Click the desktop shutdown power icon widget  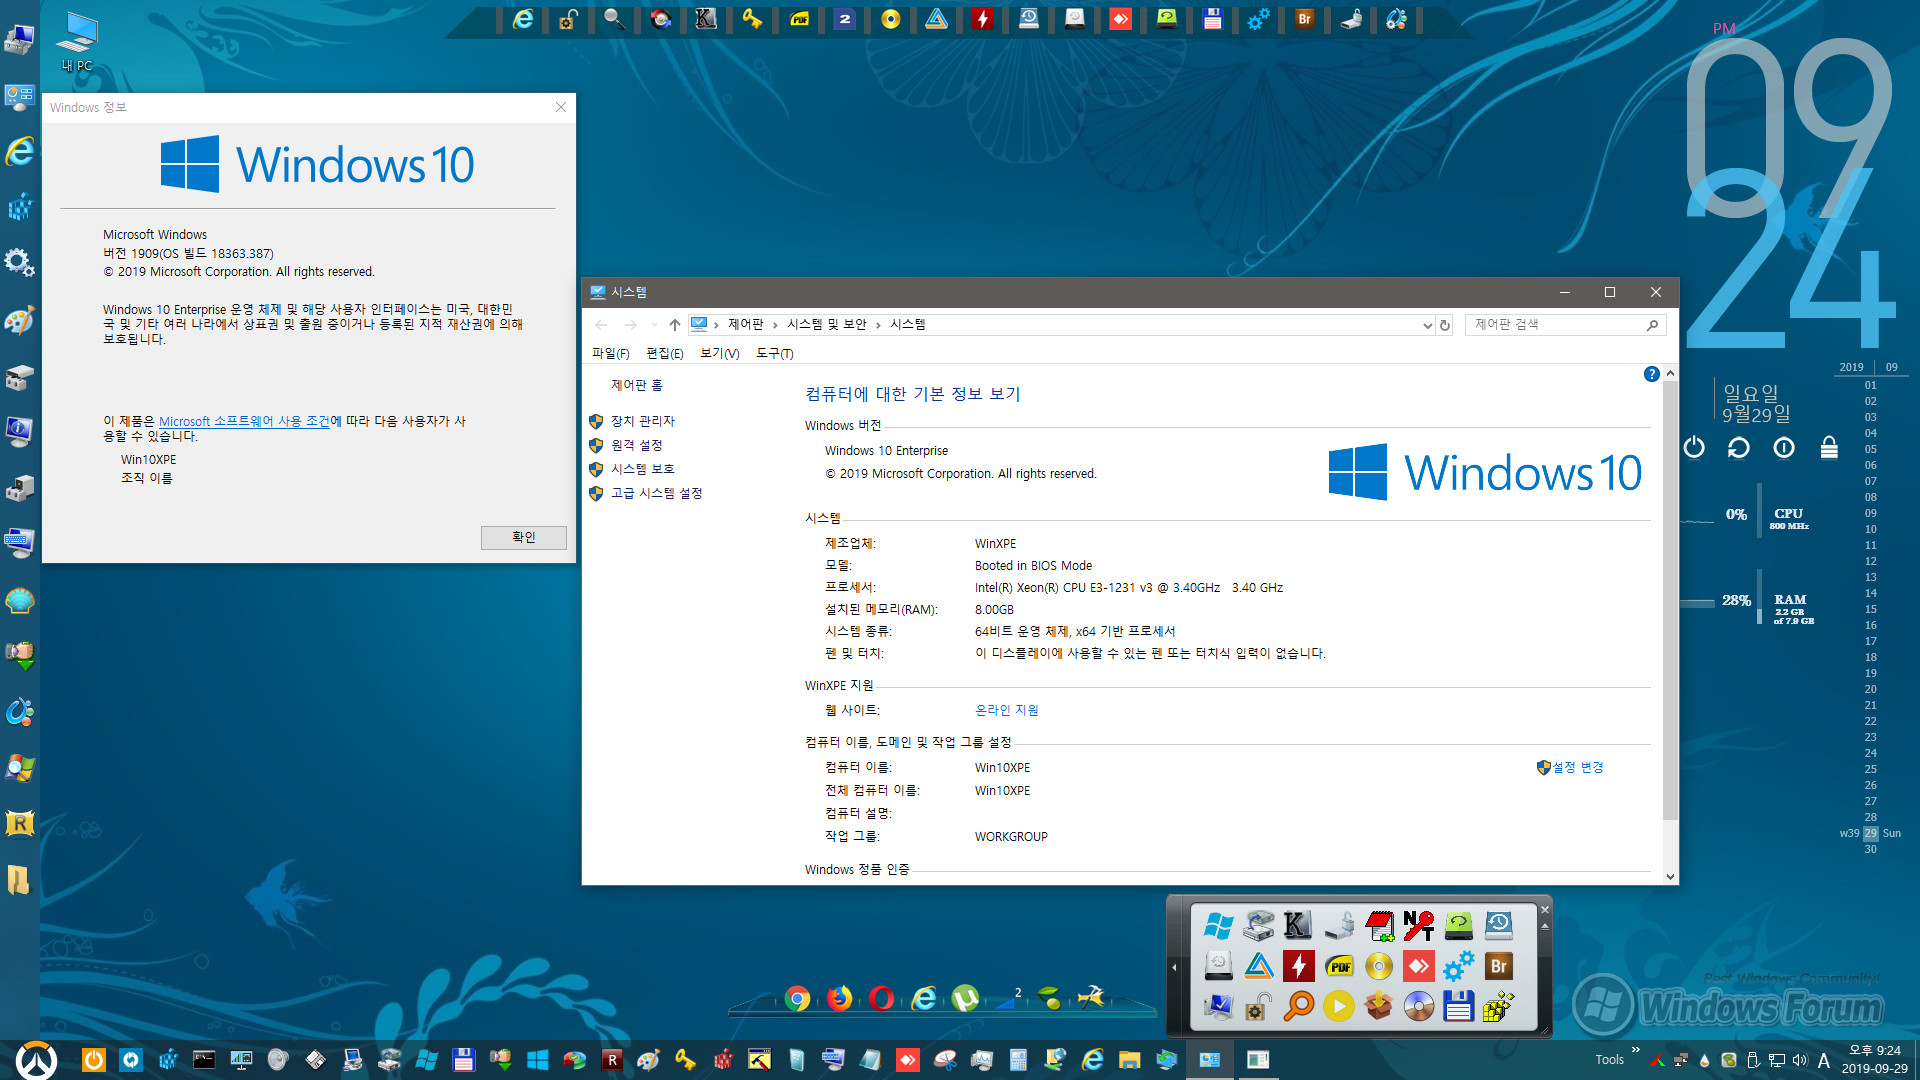(1694, 447)
